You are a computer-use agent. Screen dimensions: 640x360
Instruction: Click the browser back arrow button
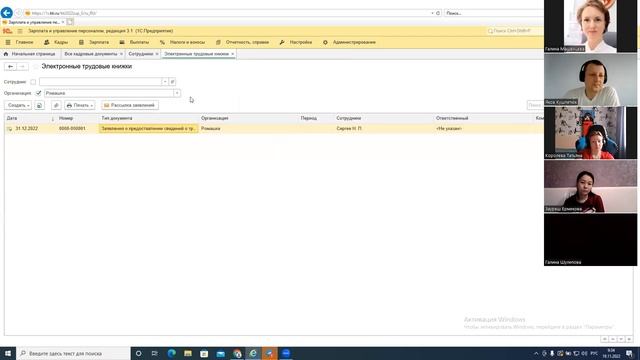coord(7,13)
